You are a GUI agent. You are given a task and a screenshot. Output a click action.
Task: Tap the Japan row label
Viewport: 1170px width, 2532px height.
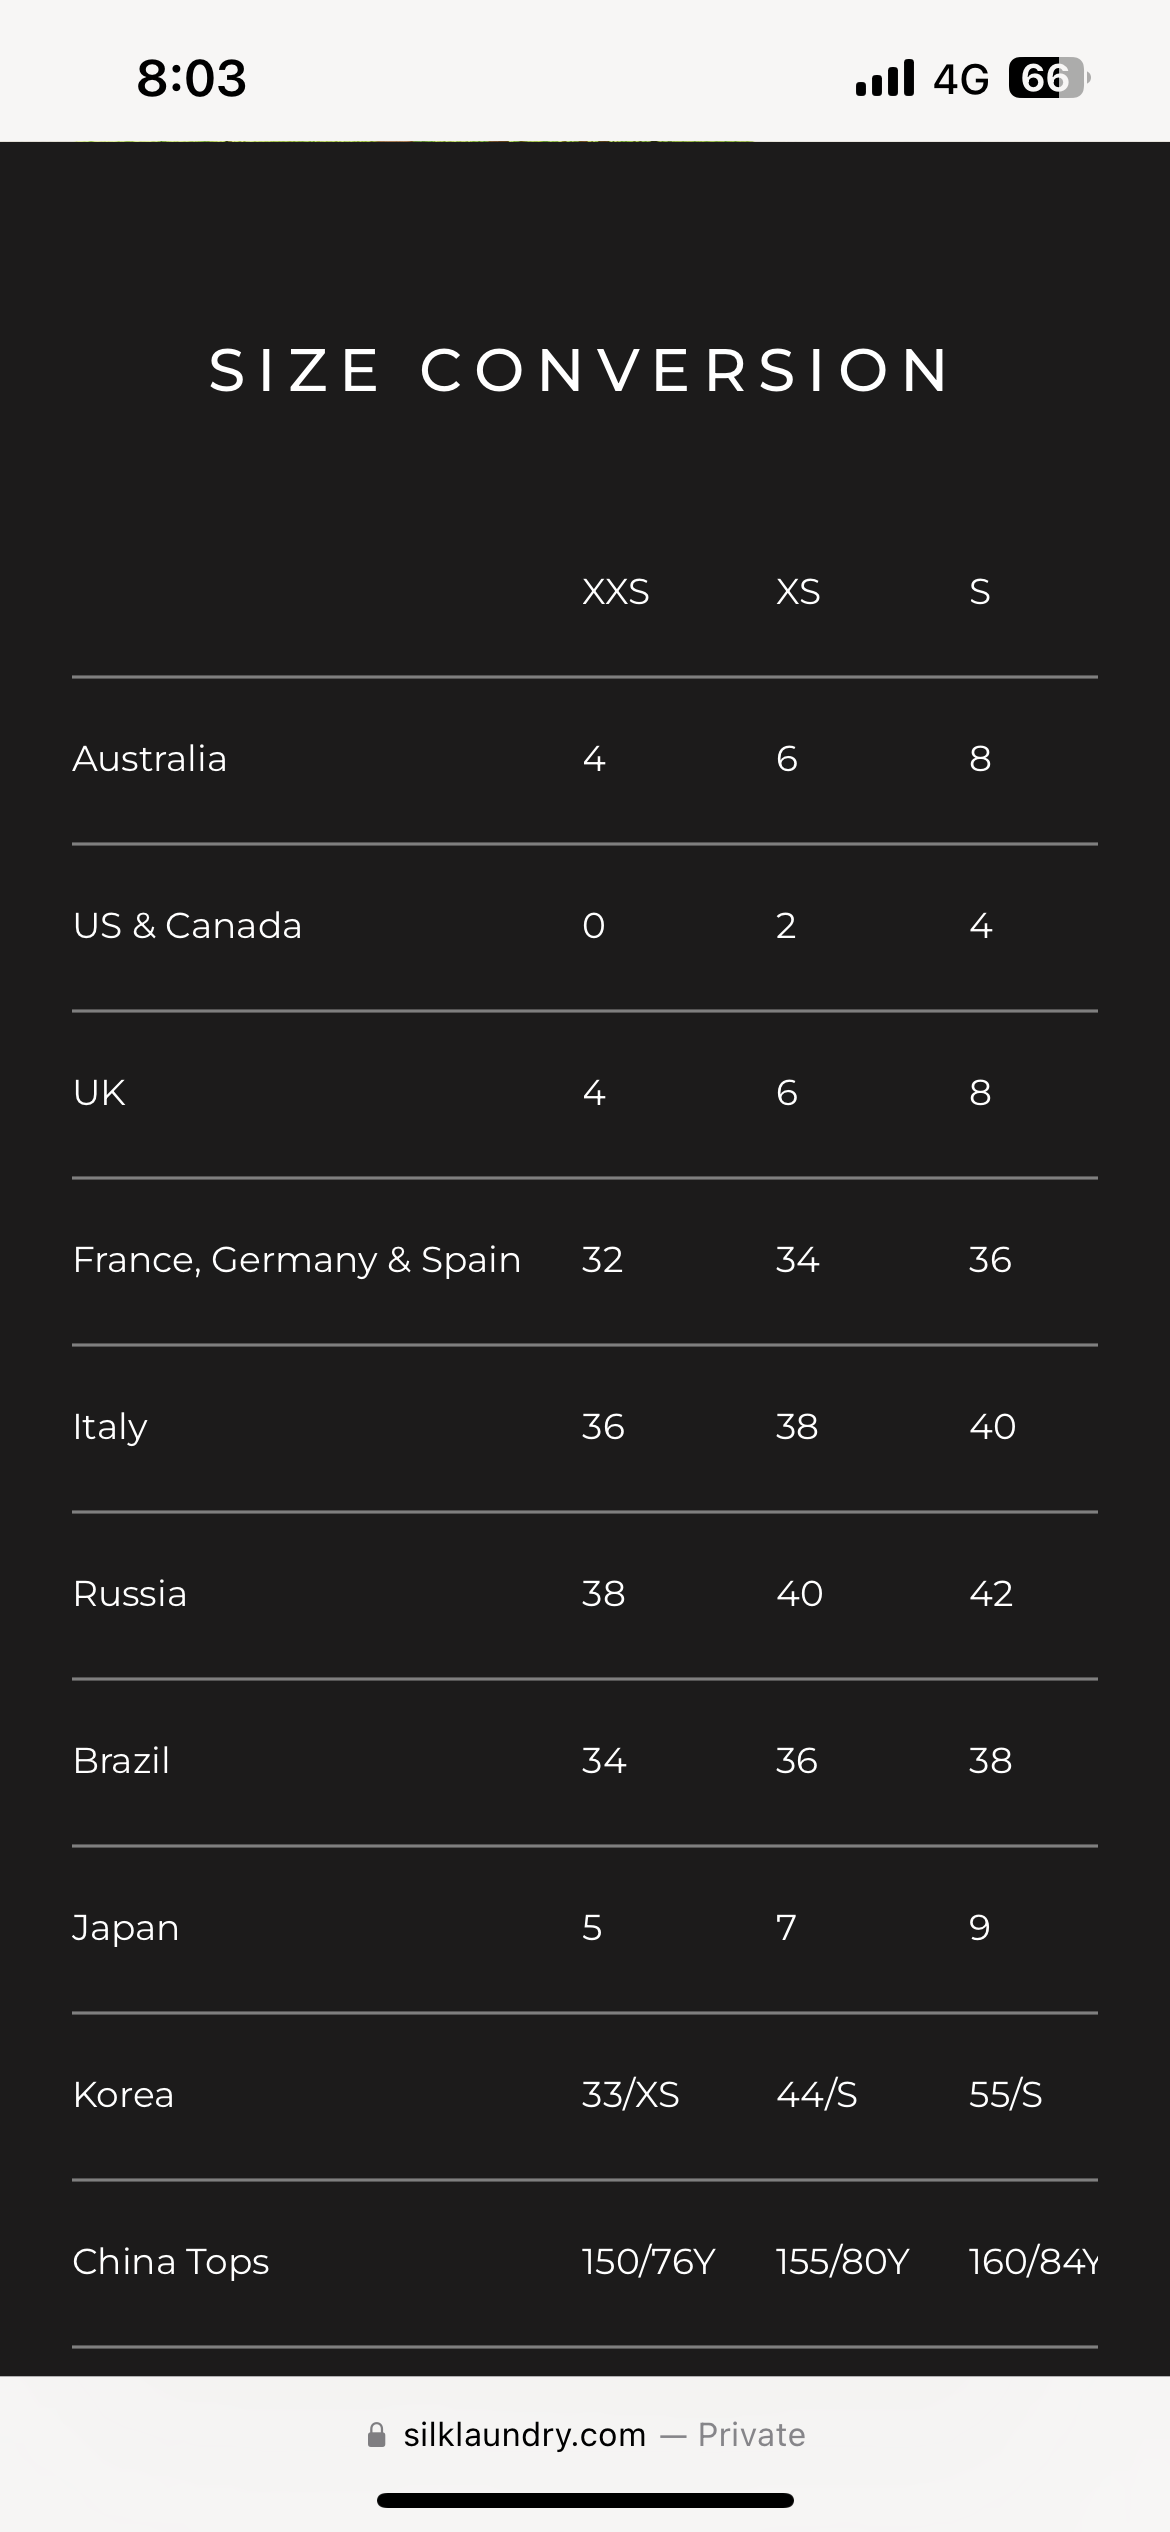tap(126, 1928)
